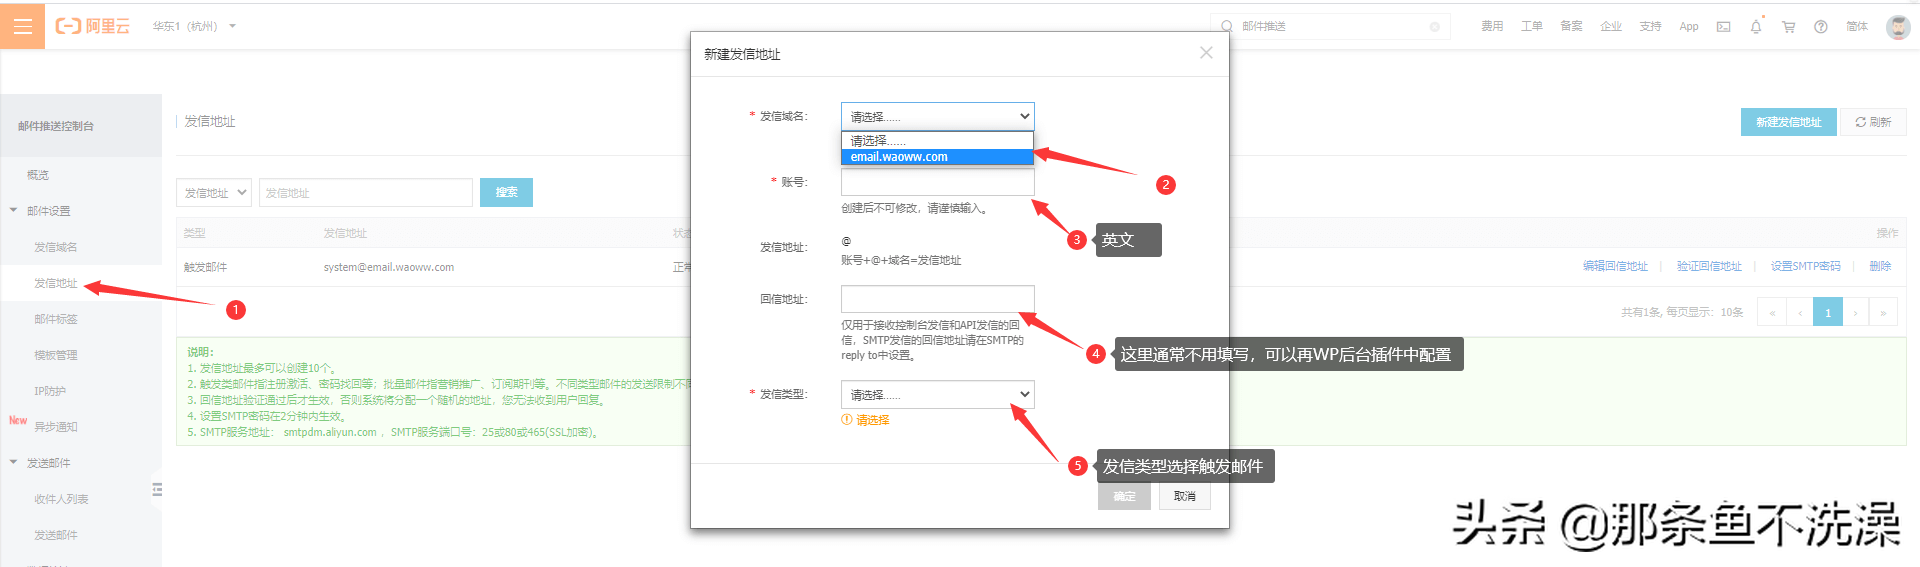1920x567 pixels.
Task: Close the 新建发信地址 dialog
Action: (x=1206, y=53)
